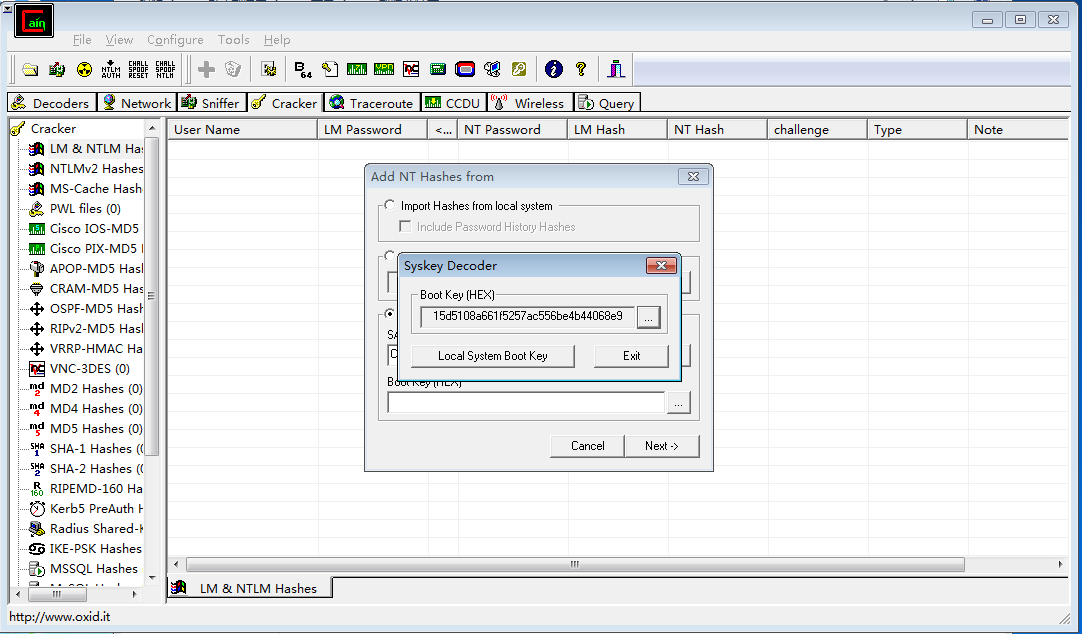Click the Exit door toolbar icon
1082x634 pixels.
[616, 69]
